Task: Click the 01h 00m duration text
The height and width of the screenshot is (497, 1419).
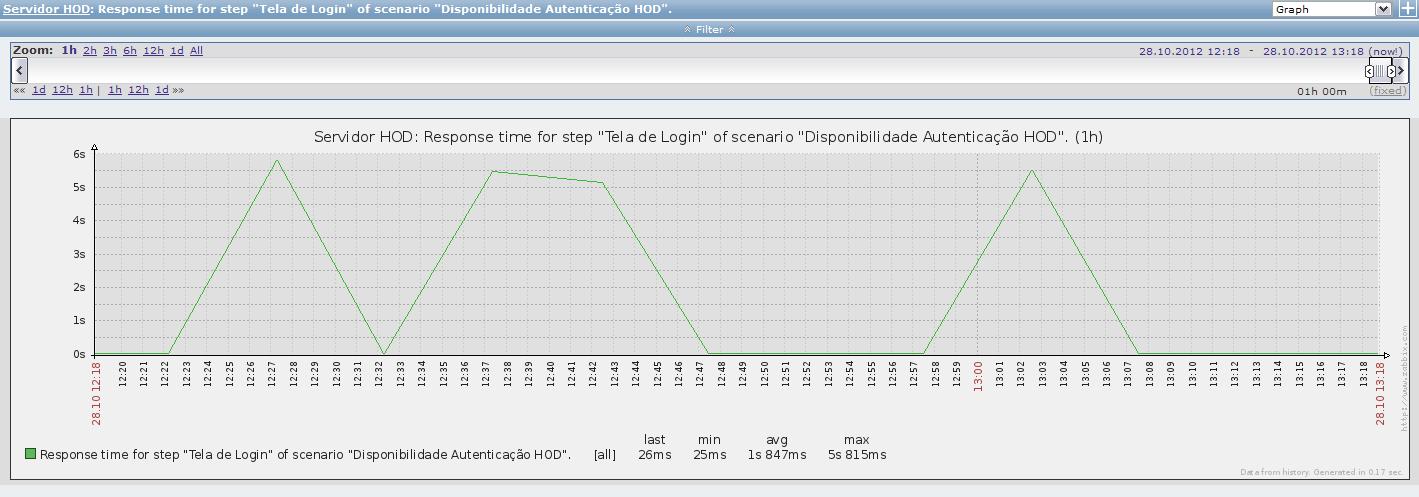Action: 1322,91
